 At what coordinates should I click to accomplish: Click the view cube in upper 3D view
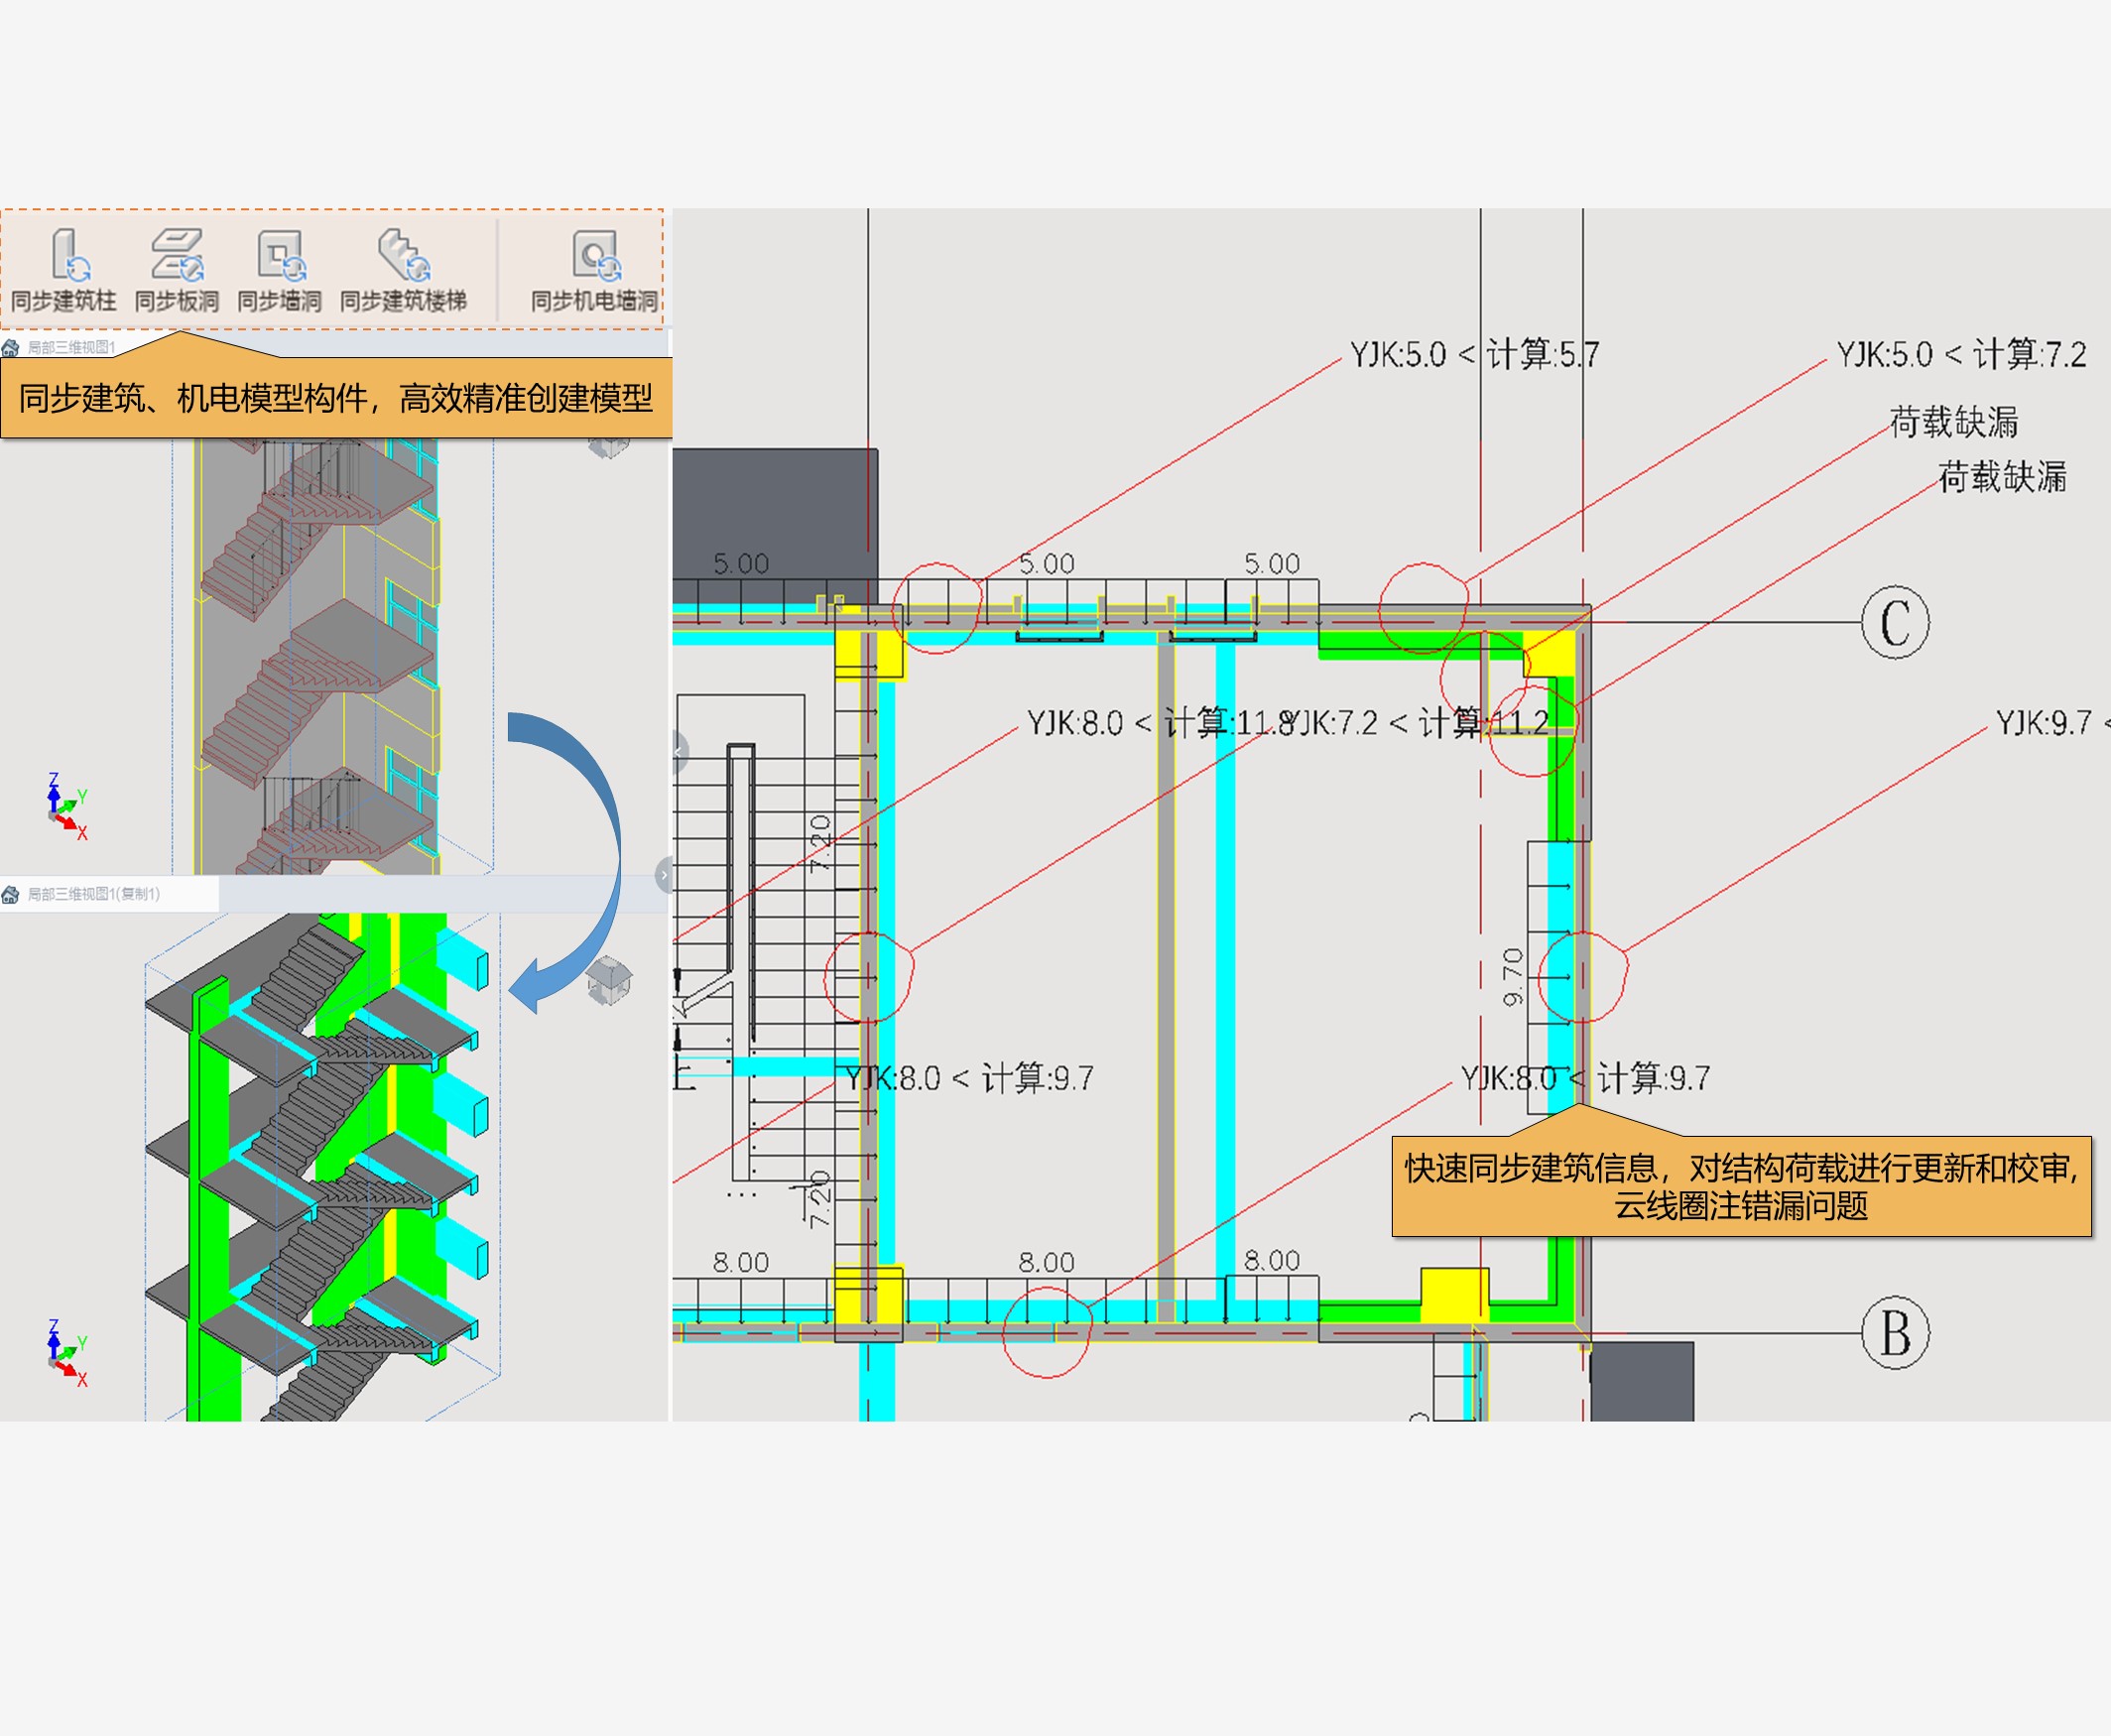click(x=607, y=448)
